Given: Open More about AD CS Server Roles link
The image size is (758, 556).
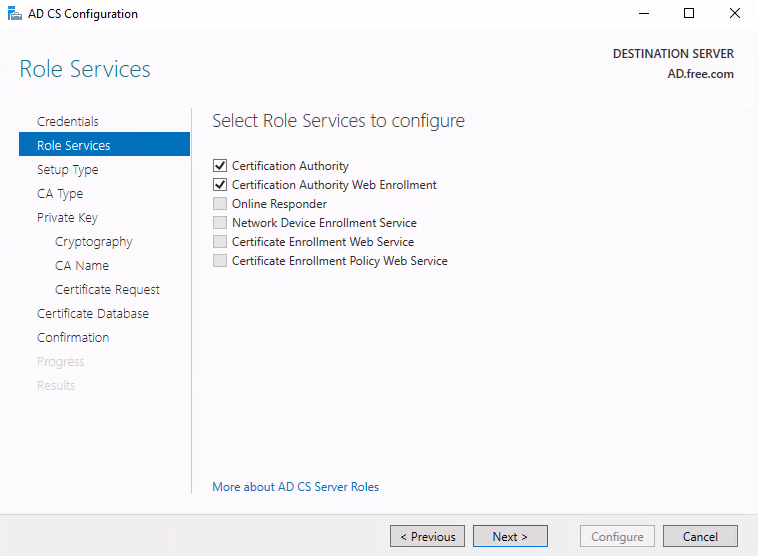Looking at the screenshot, I should (x=295, y=487).
